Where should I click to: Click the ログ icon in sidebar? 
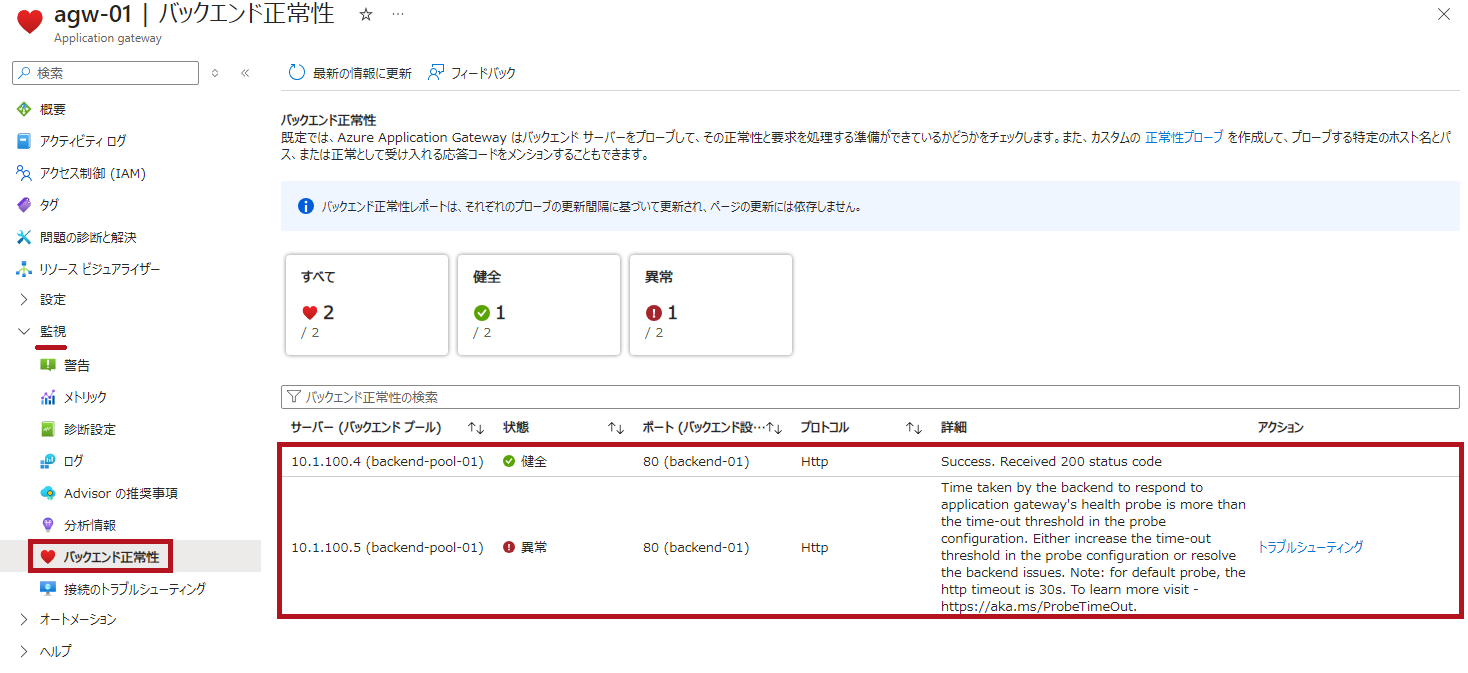tap(48, 461)
